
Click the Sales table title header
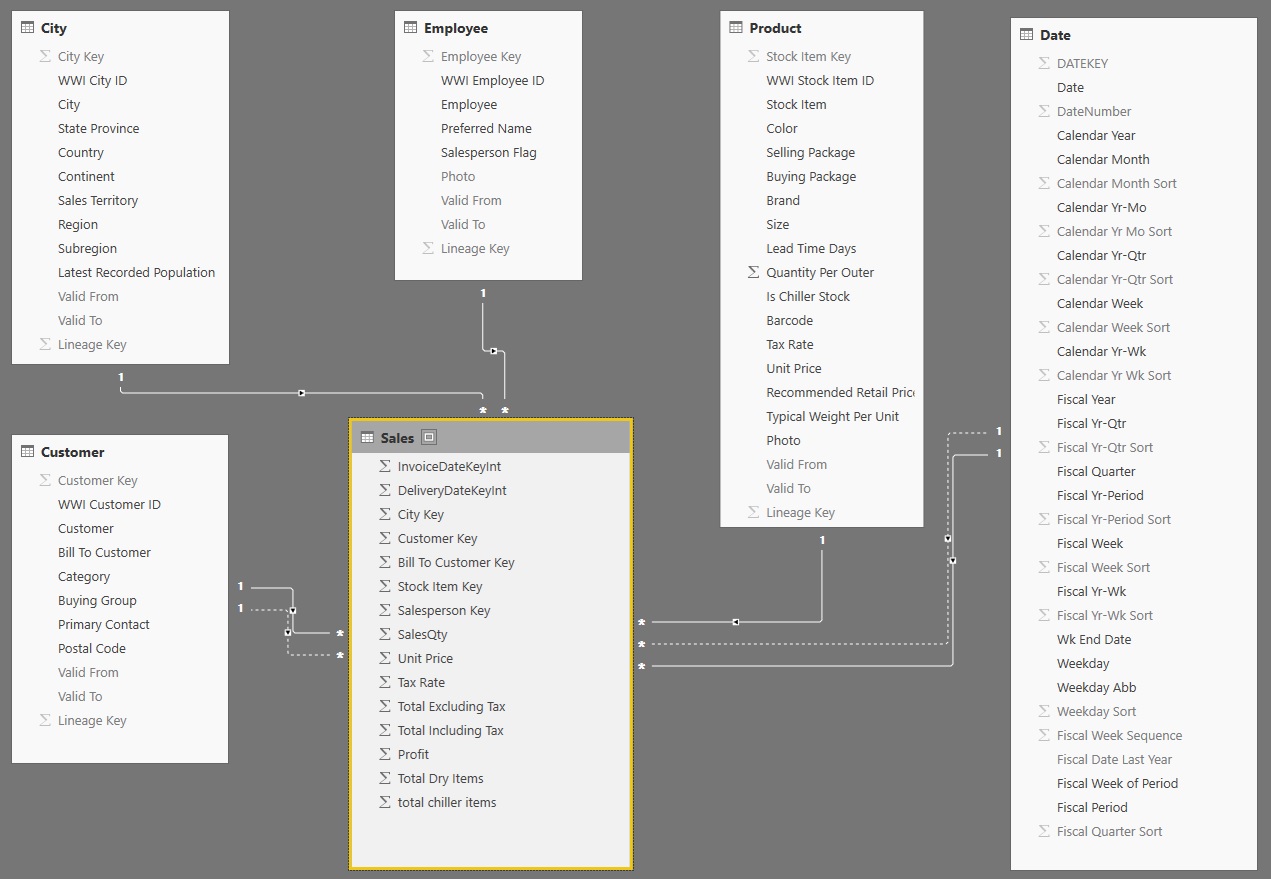point(397,437)
